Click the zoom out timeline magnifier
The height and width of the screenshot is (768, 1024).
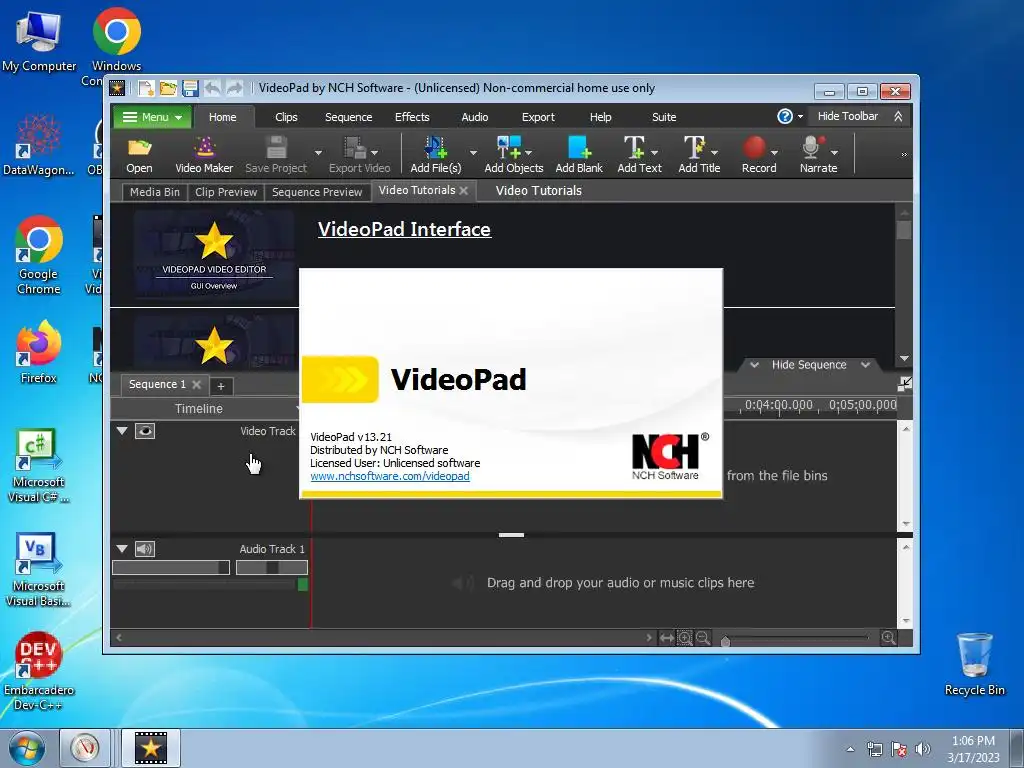[x=703, y=637]
